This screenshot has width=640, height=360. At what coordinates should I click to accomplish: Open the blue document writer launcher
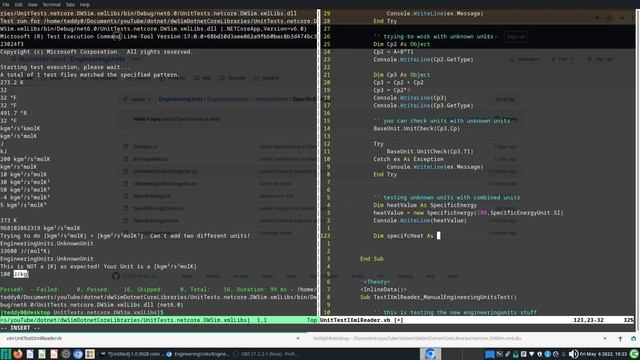30,354
